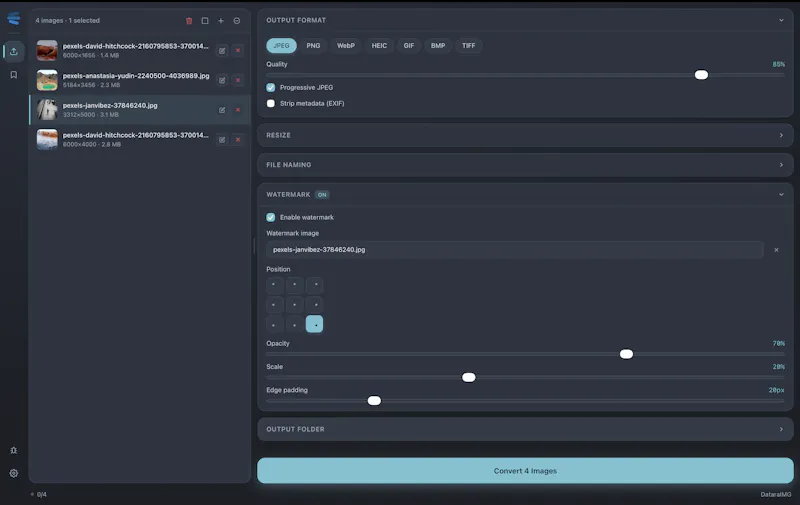800x505 pixels.
Task: Click the watermark image path field
Action: click(x=515, y=250)
